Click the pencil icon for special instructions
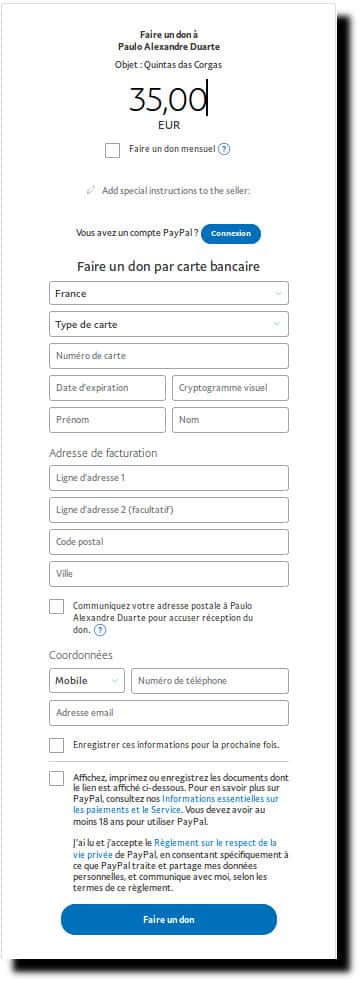Image resolution: width=362 pixels, height=983 pixels. point(91,190)
